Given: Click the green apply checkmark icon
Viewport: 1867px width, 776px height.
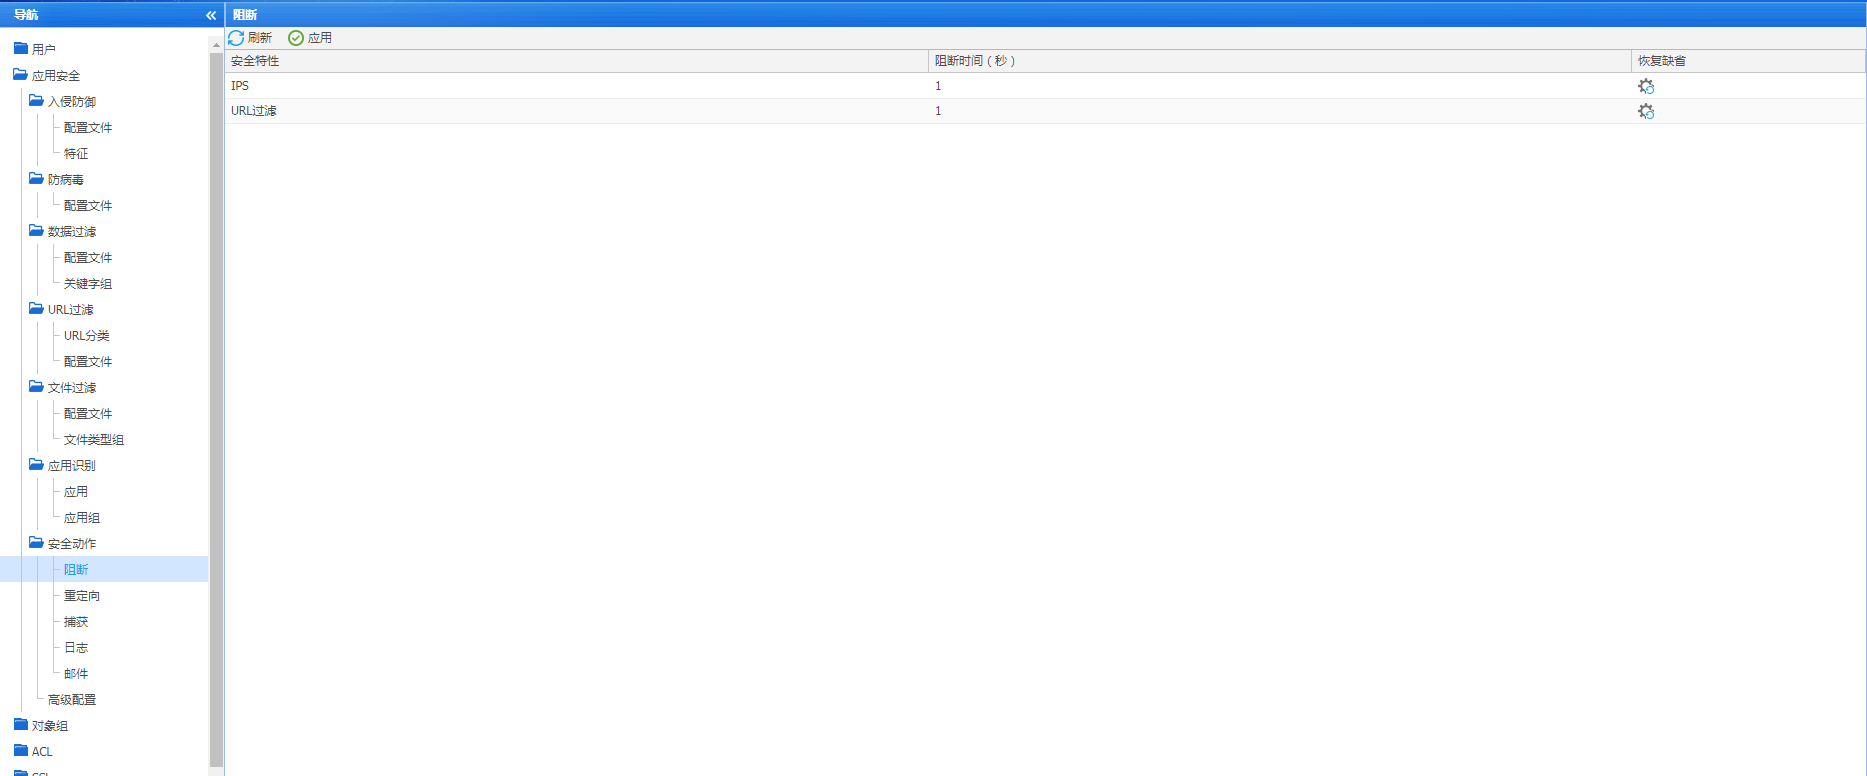Looking at the screenshot, I should click(296, 38).
